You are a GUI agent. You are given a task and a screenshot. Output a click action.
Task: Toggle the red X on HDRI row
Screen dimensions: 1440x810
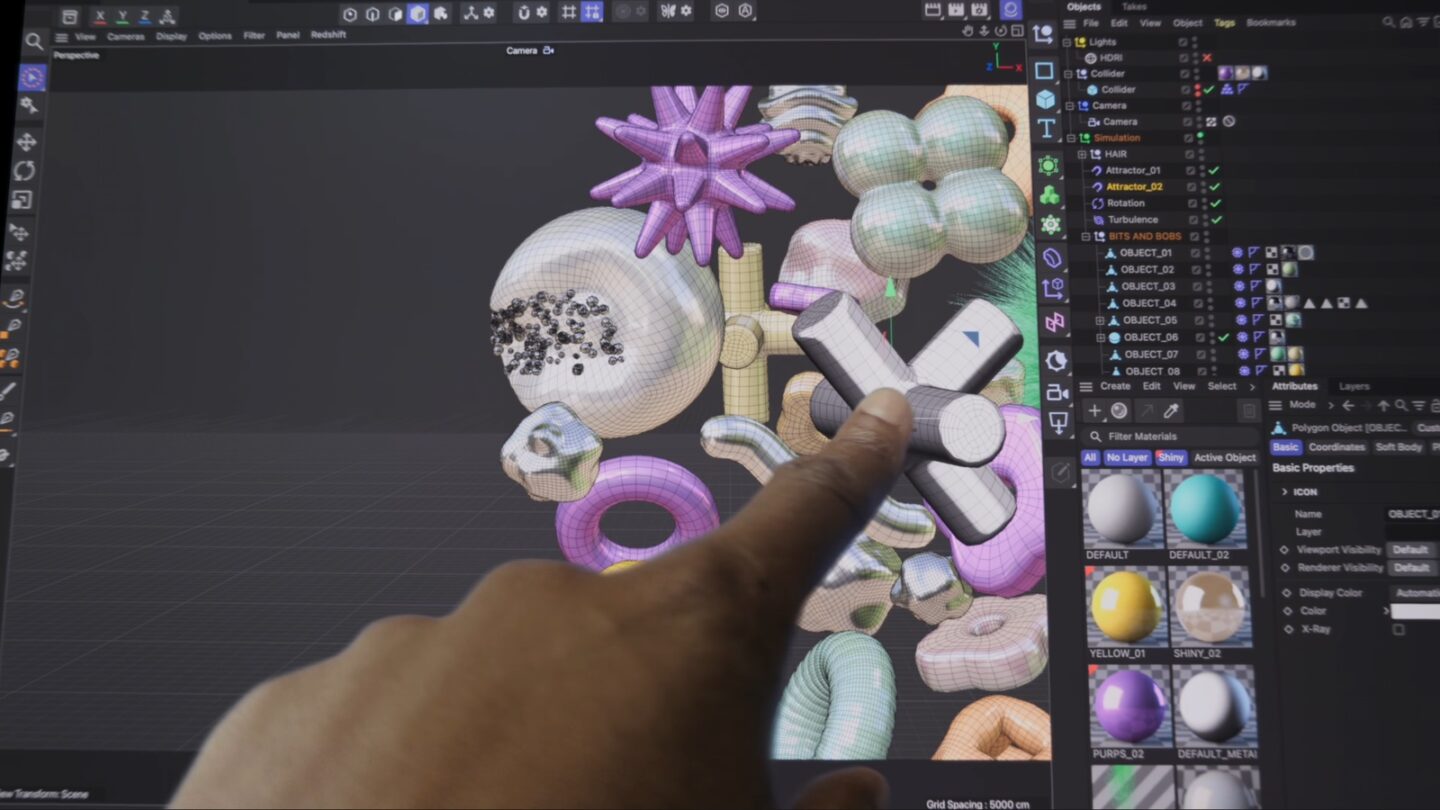(1207, 58)
